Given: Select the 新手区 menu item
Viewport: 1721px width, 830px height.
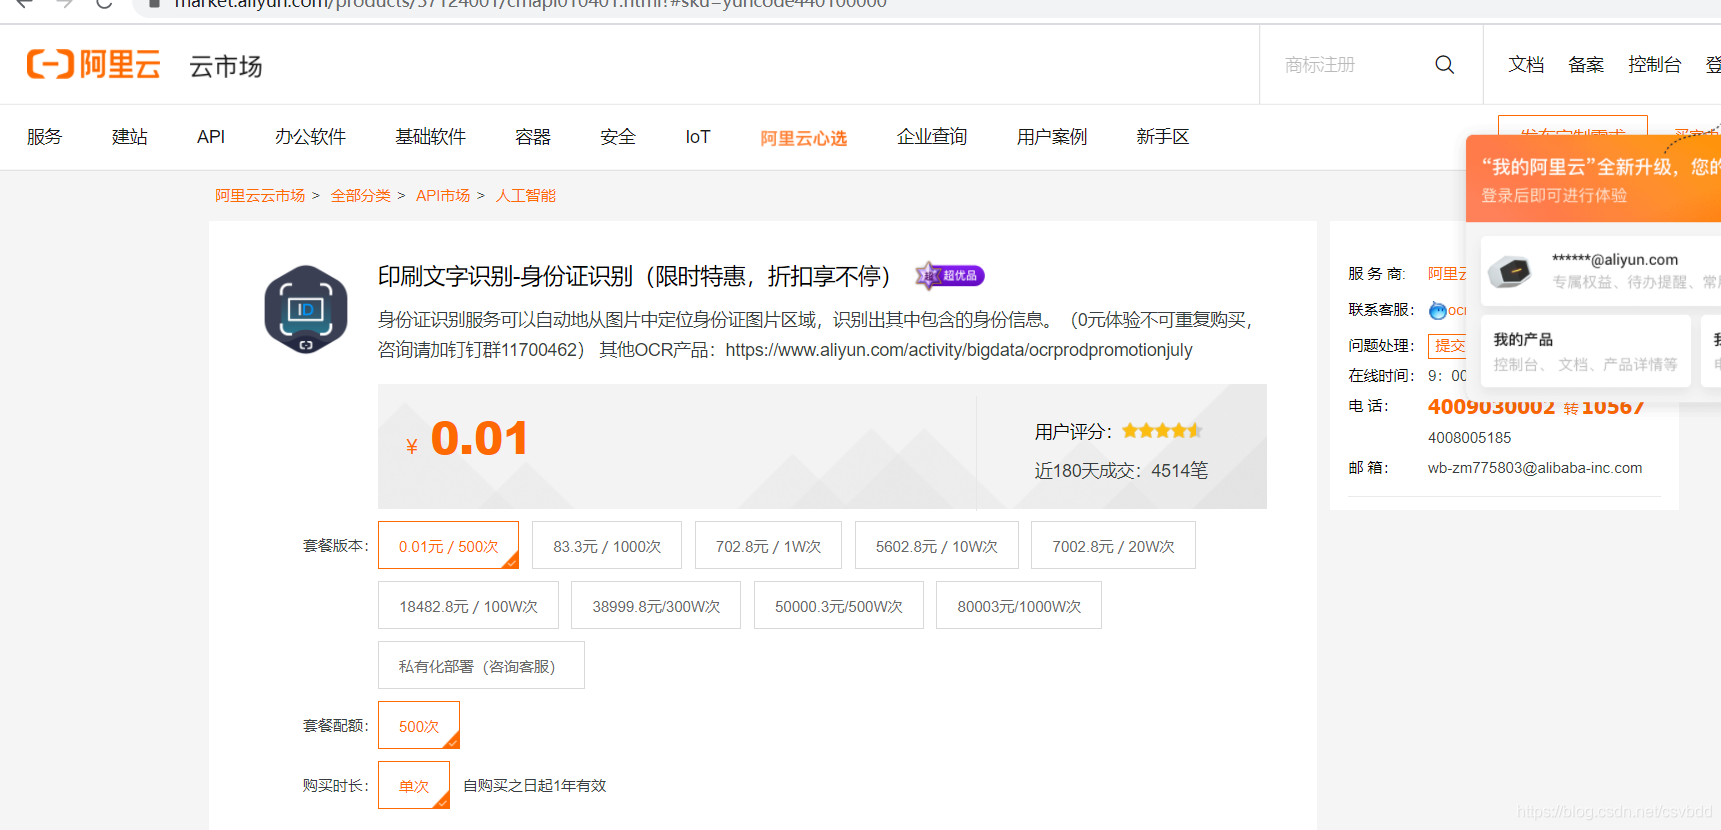Looking at the screenshot, I should [x=1163, y=137].
